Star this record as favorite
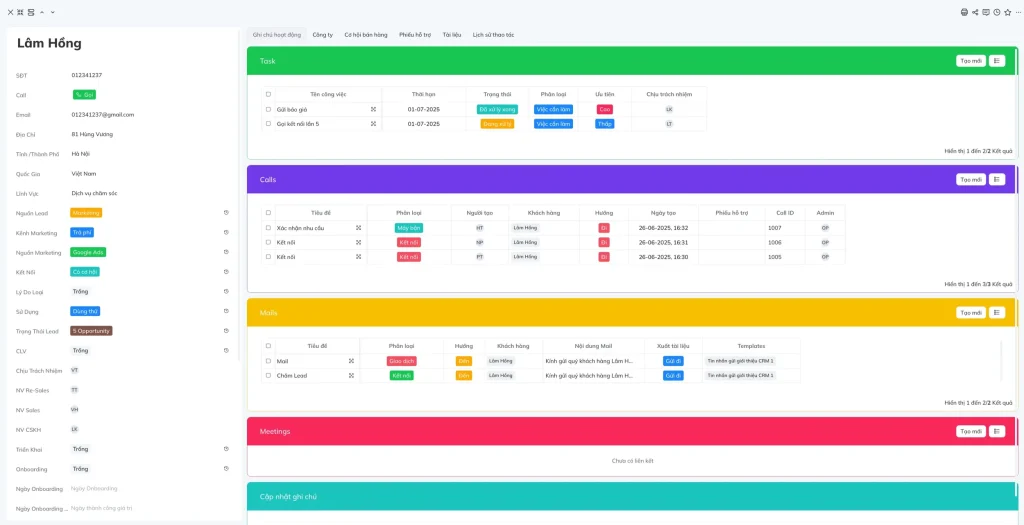The width and height of the screenshot is (1024, 525). pos(1007,12)
